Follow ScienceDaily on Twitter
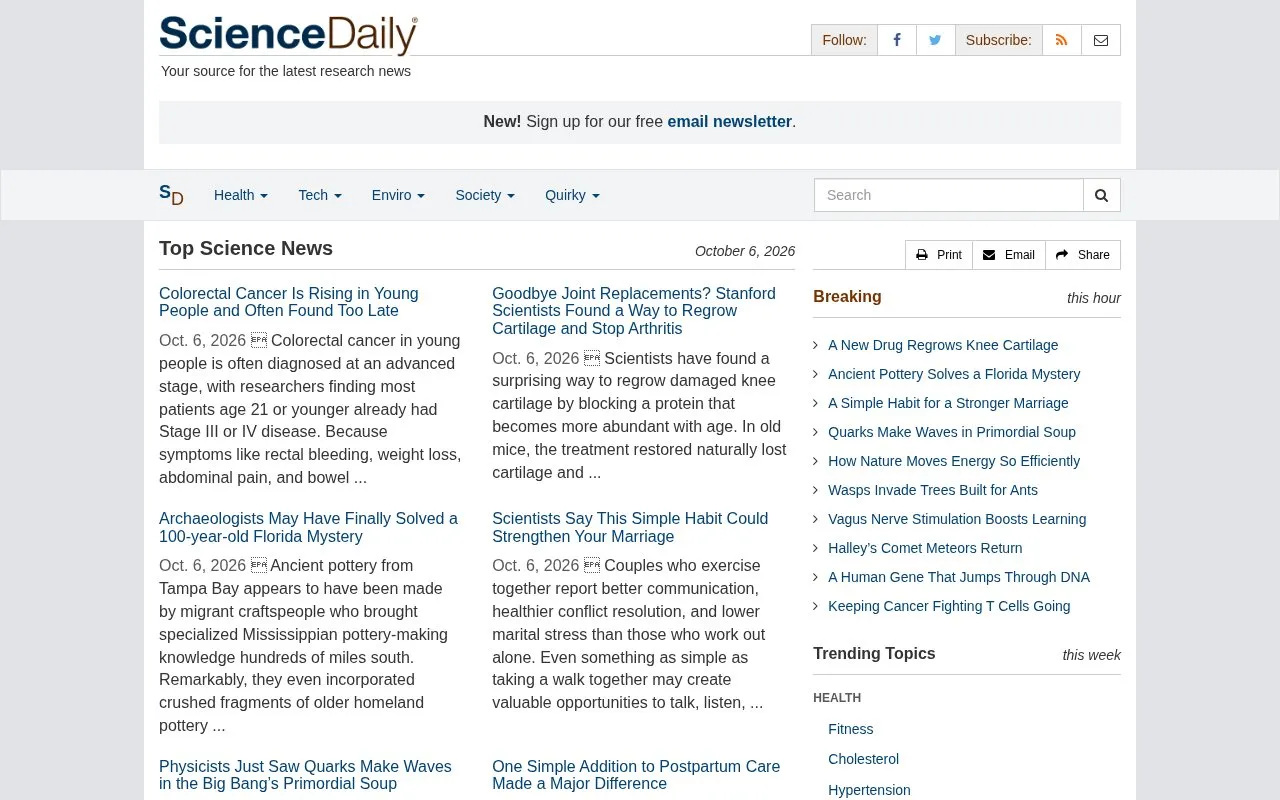This screenshot has height=800, width=1280. pyautogui.click(x=935, y=40)
